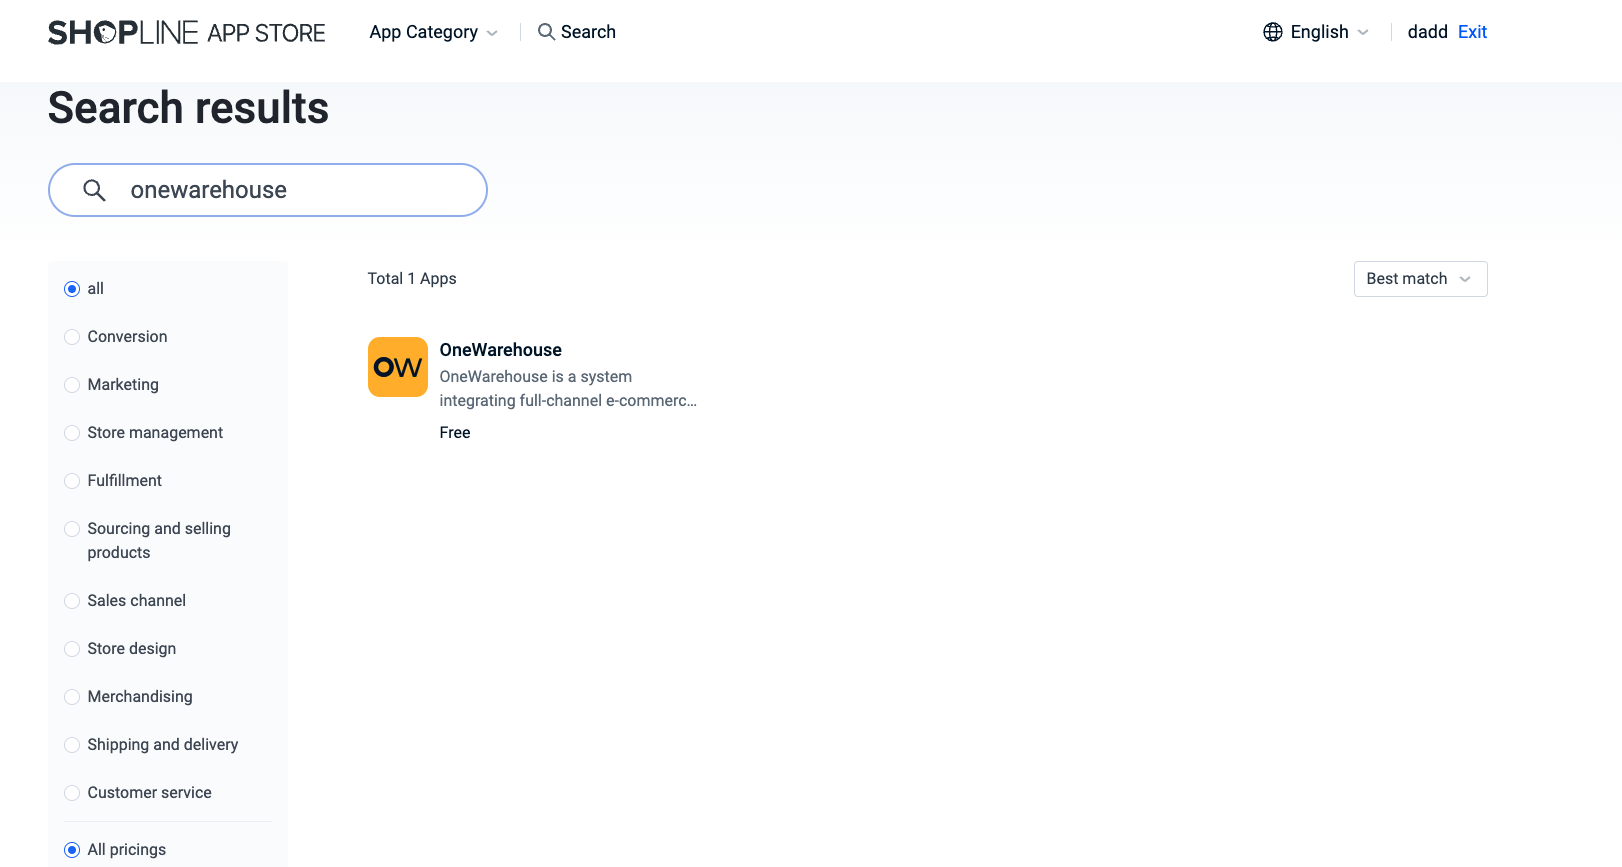Select the Sales channel radio option
The image size is (1622, 867).
(72, 601)
